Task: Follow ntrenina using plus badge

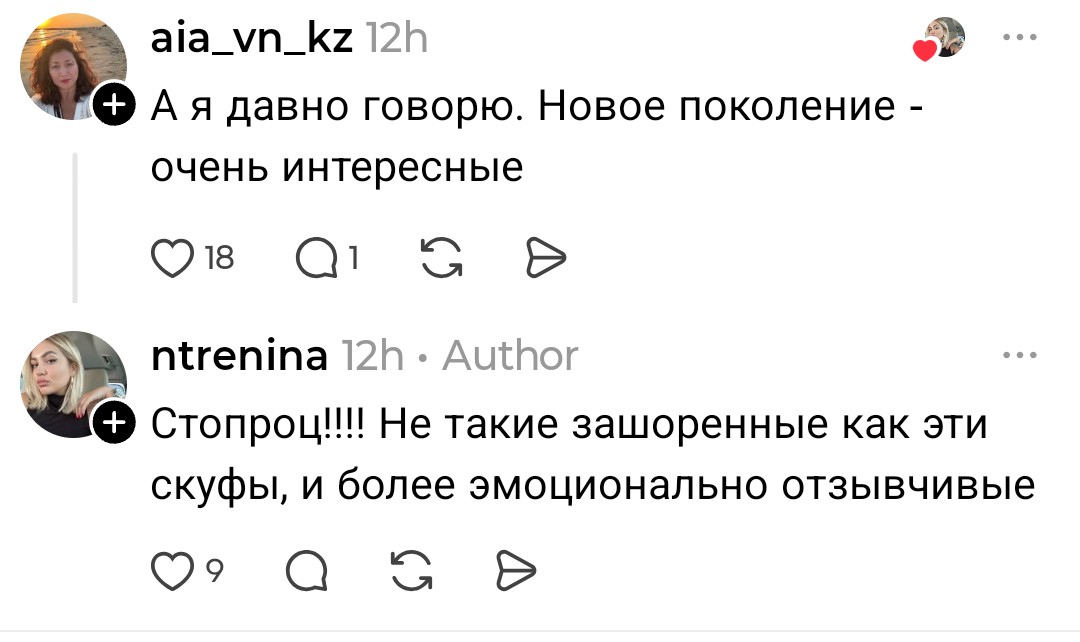Action: coord(113,423)
